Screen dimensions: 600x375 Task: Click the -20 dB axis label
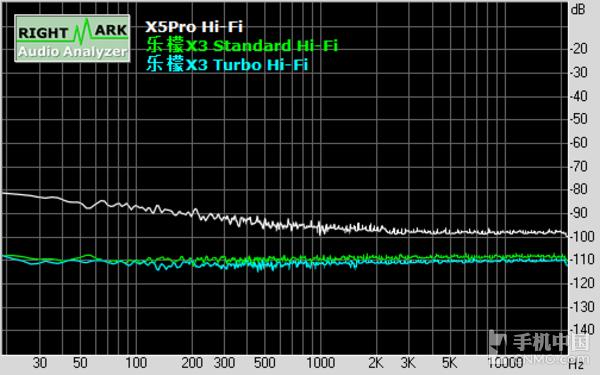[579, 49]
